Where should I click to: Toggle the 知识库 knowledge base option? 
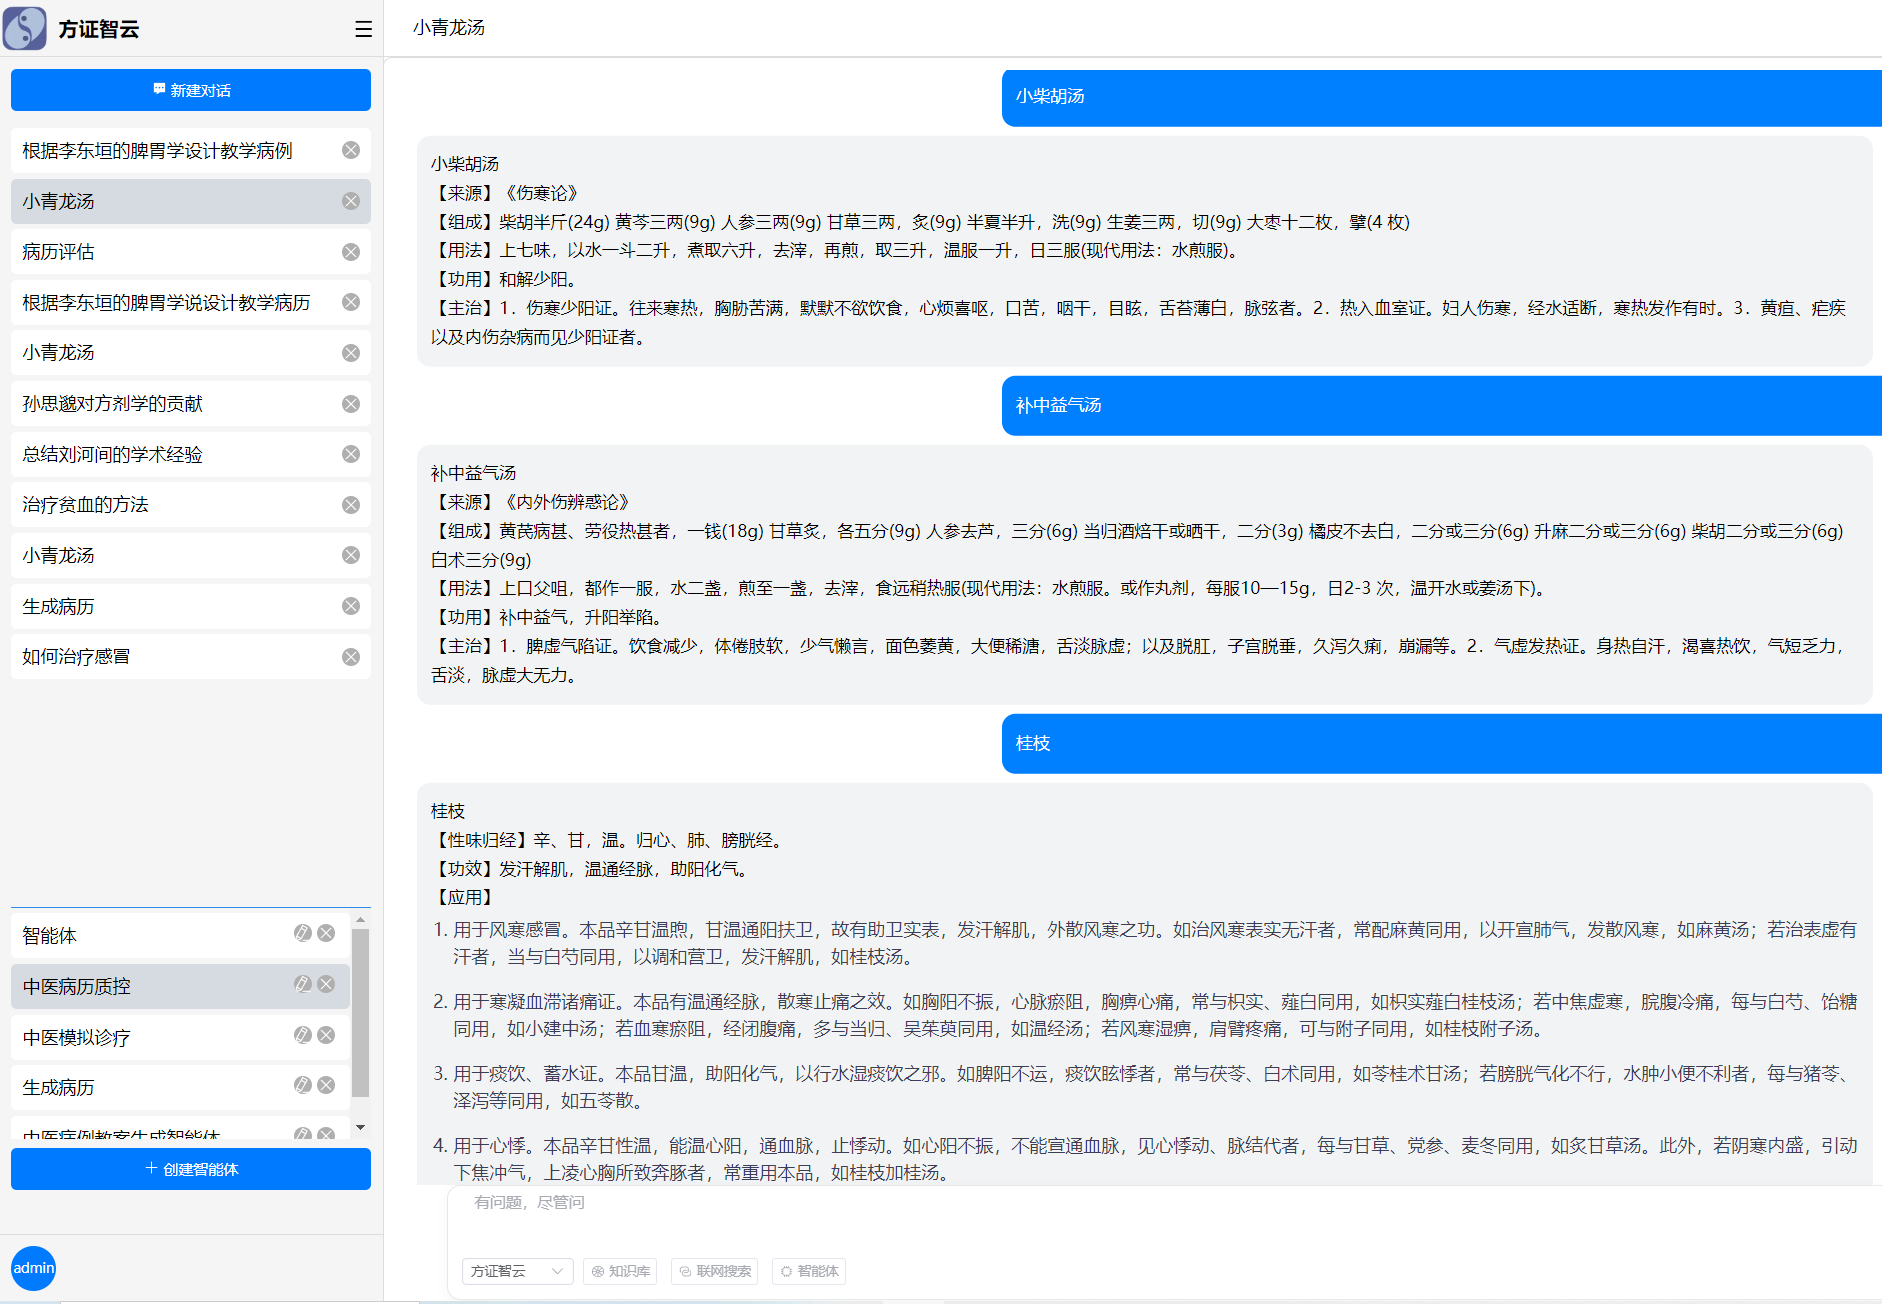tap(620, 1271)
